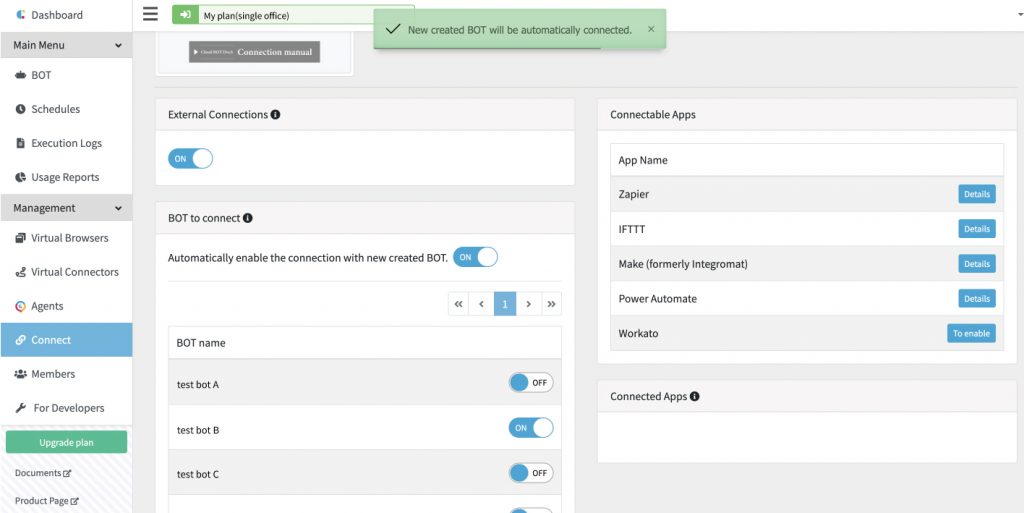Go to first page of BOT list
Viewport: 1024px width, 513px height.
click(x=458, y=304)
